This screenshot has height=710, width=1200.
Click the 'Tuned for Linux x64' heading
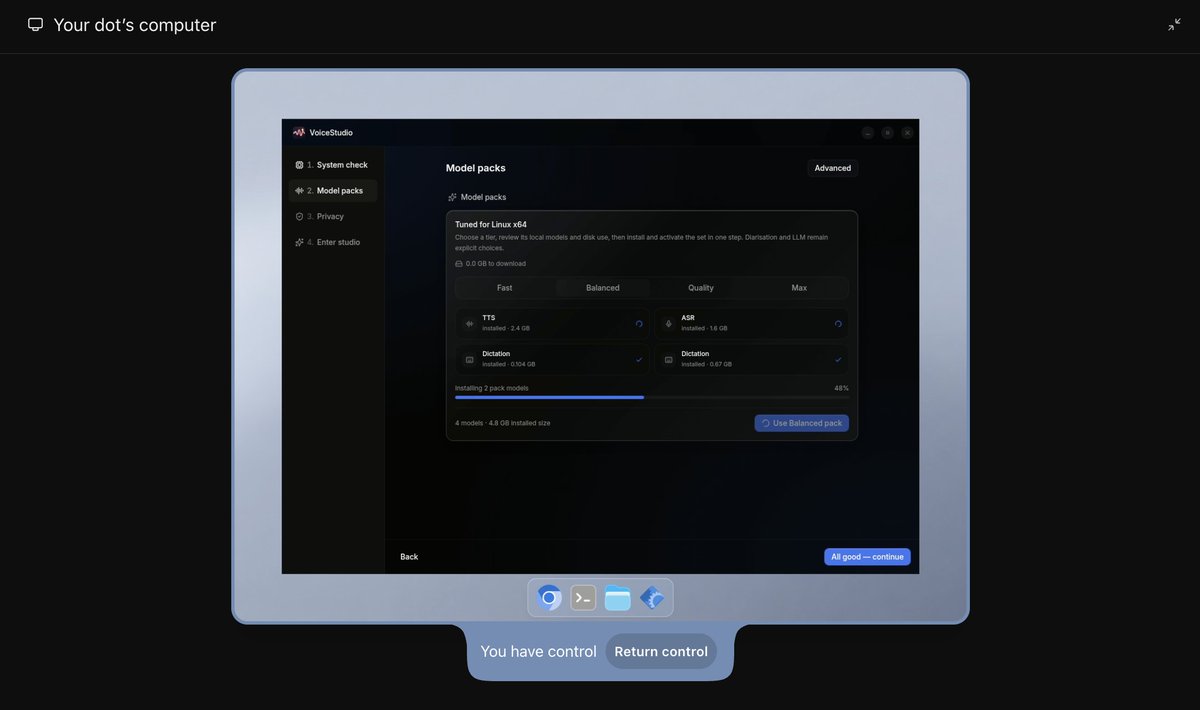491,224
